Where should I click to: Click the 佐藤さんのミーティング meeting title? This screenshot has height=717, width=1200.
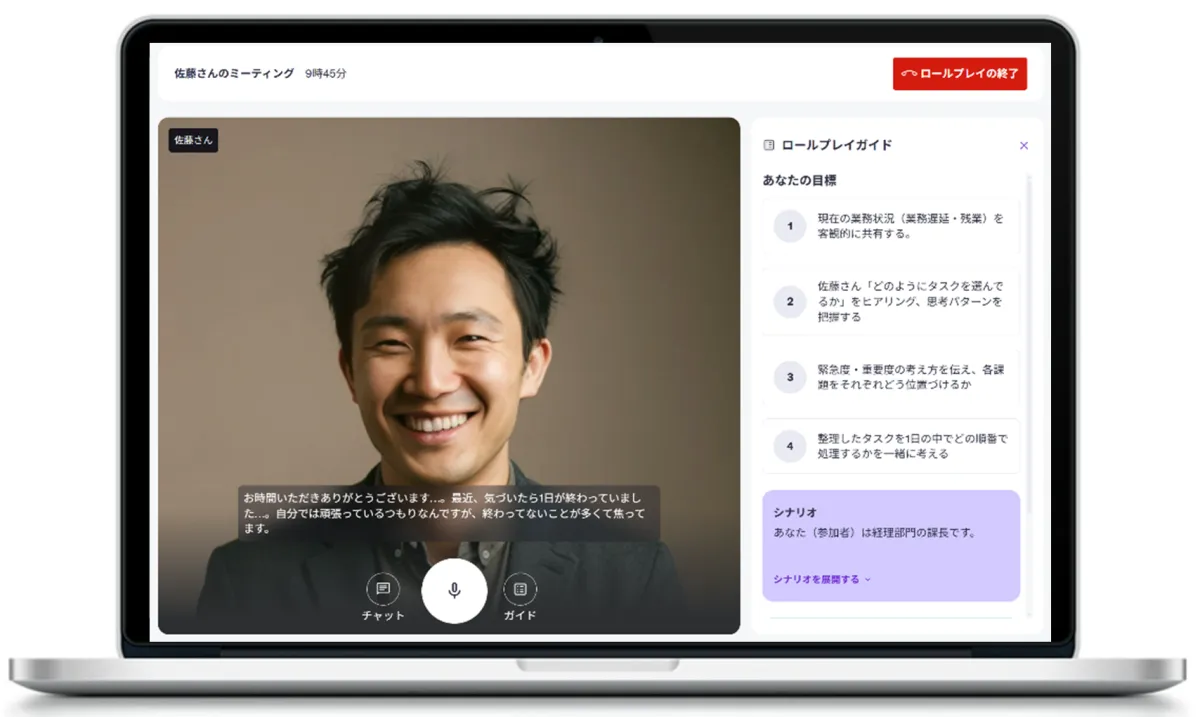click(234, 73)
